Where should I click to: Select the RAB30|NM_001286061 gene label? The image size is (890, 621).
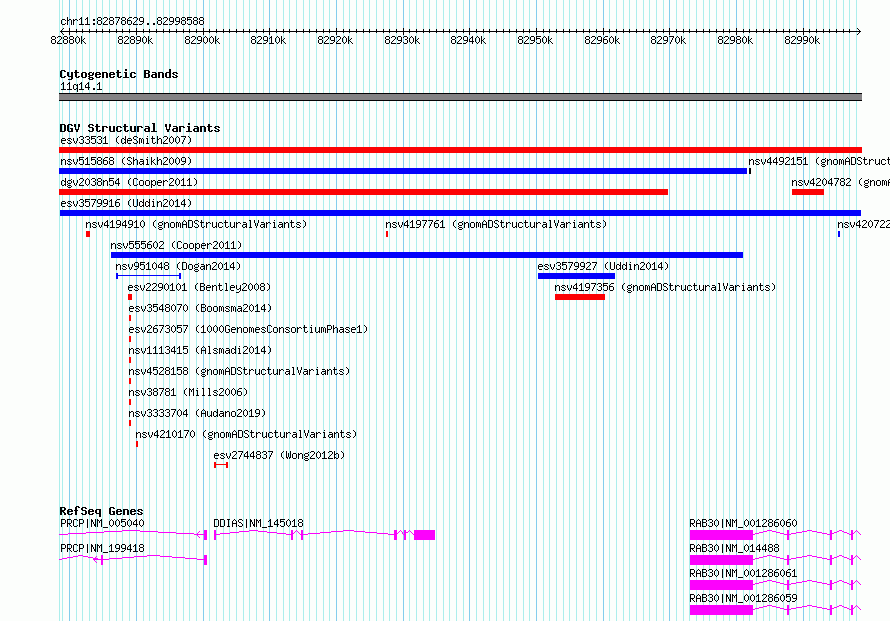(743, 573)
